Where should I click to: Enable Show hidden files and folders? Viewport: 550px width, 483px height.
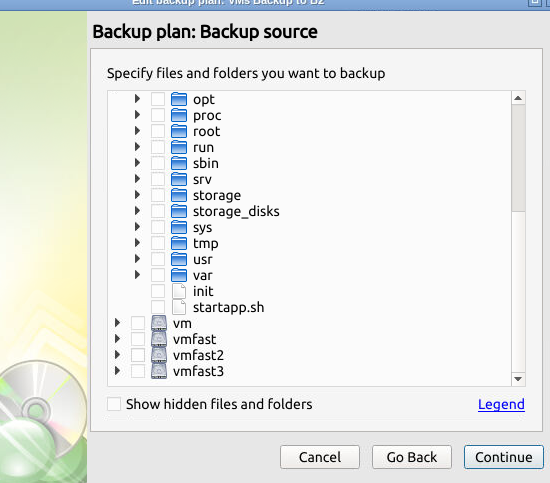pos(114,404)
